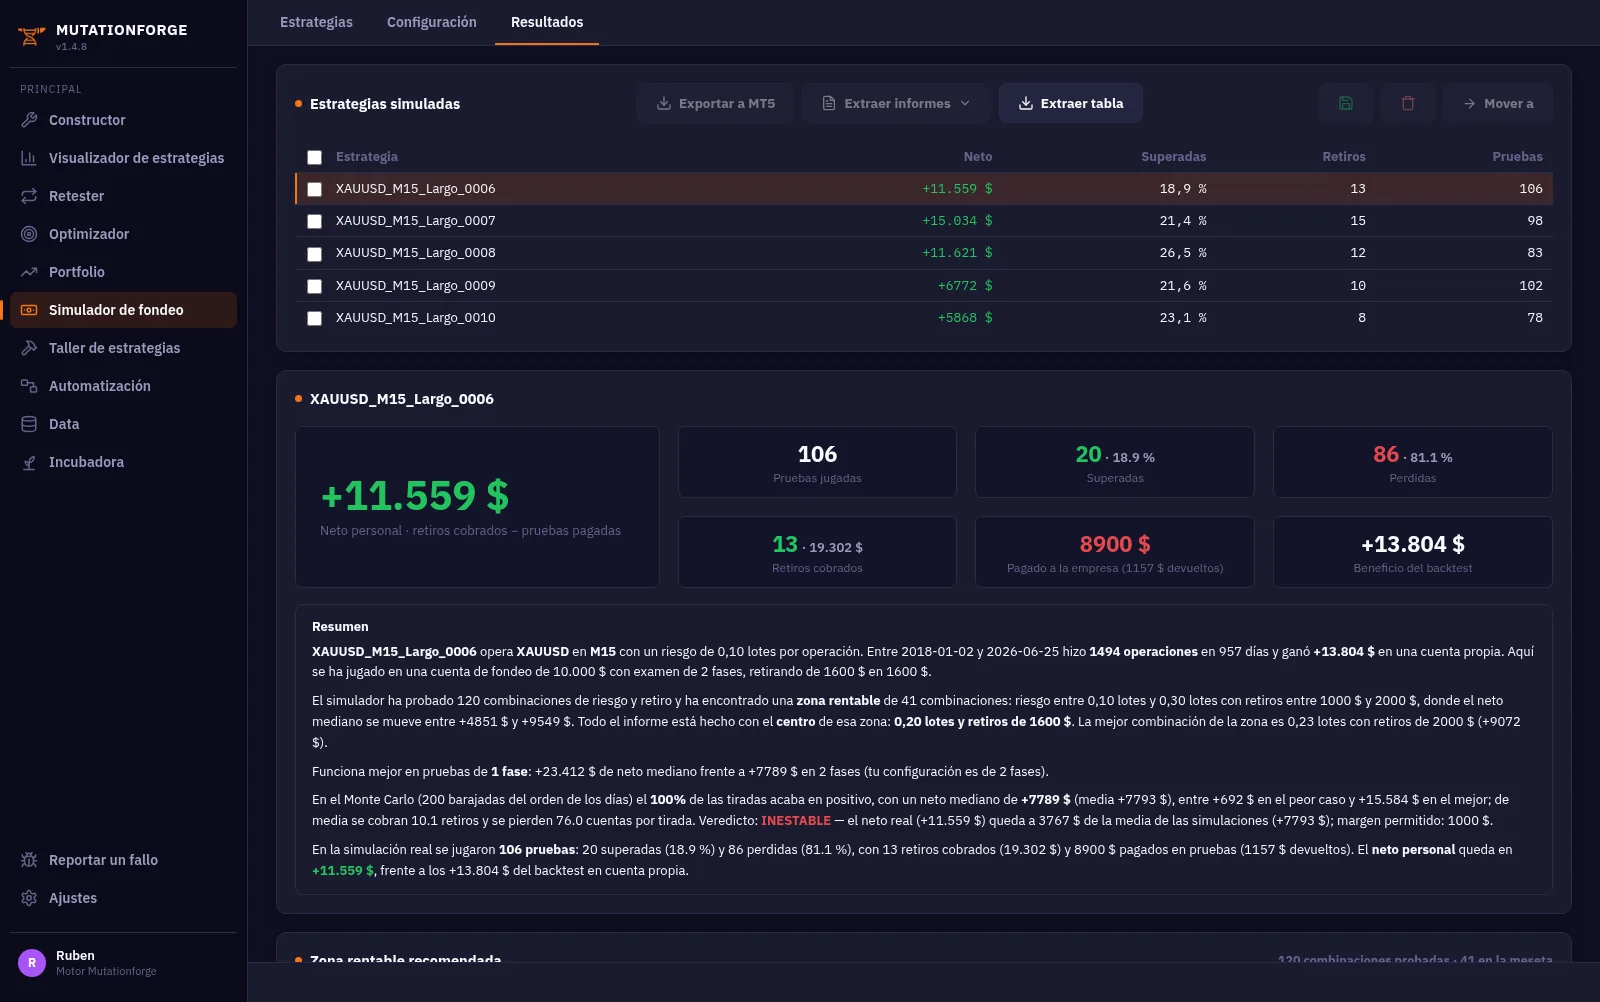Click the Exportar a MT5 button
The height and width of the screenshot is (1002, 1600).
715,103
